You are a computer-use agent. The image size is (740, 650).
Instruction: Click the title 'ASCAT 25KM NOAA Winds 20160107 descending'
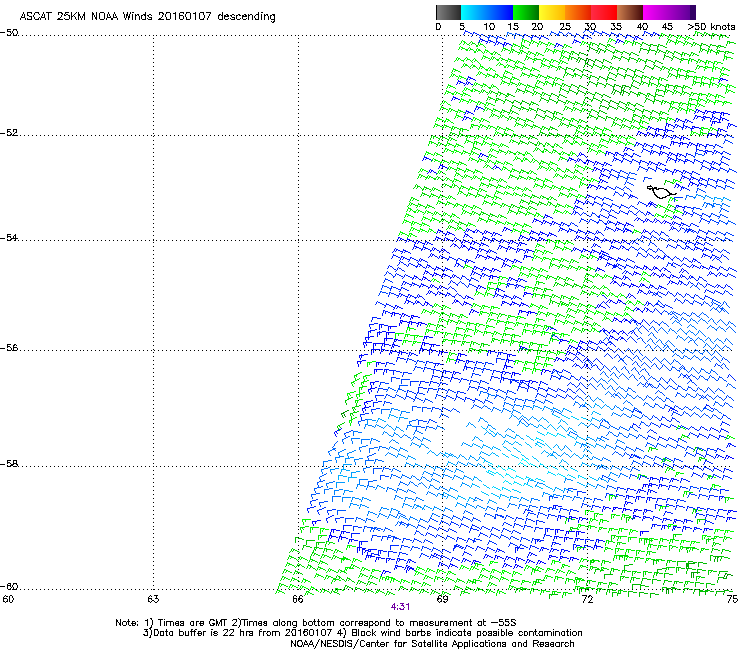(147, 17)
